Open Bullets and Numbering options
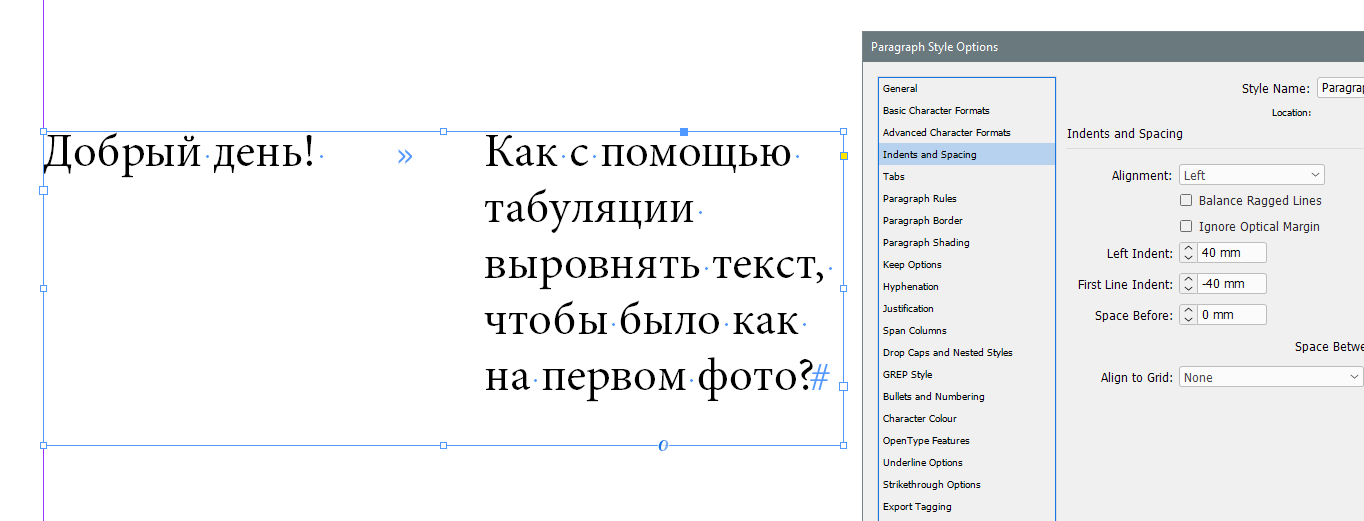Image resolution: width=1364 pixels, height=521 pixels. coord(933,397)
